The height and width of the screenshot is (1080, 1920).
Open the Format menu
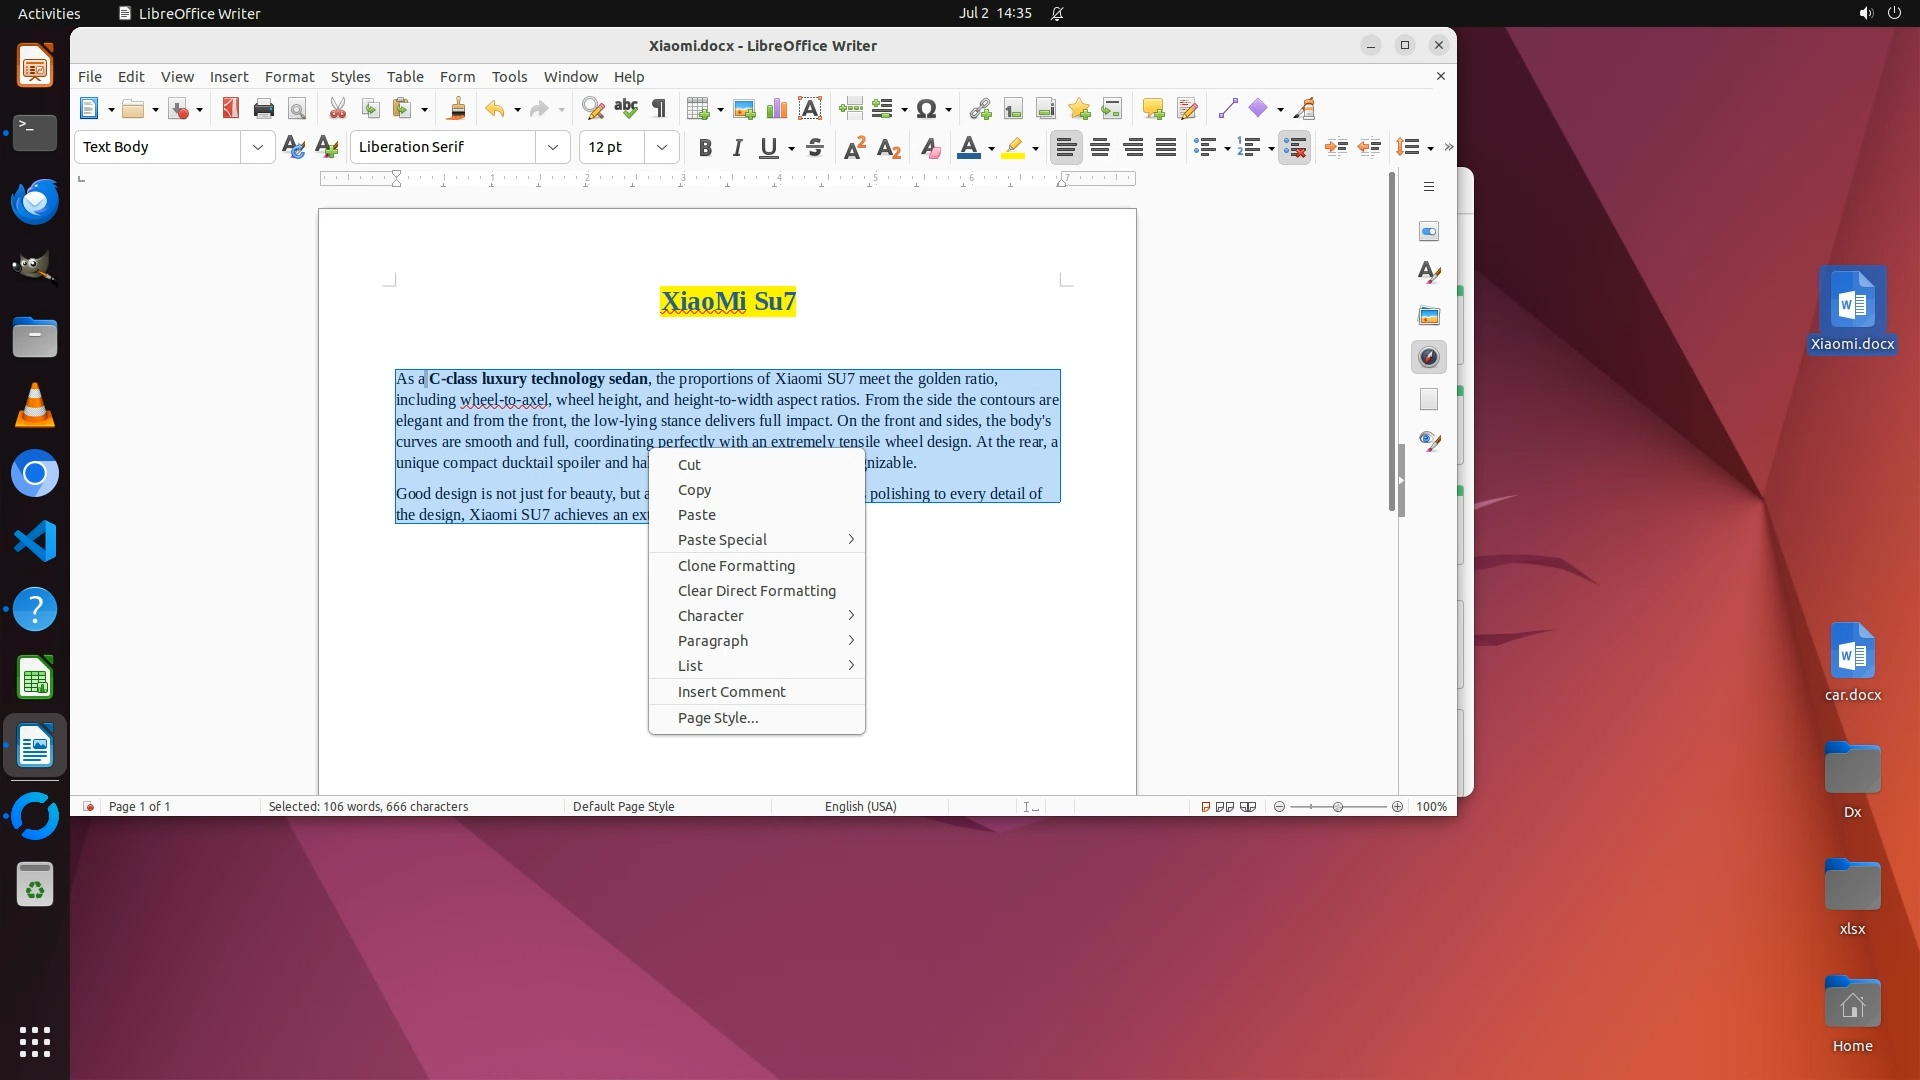(x=289, y=76)
